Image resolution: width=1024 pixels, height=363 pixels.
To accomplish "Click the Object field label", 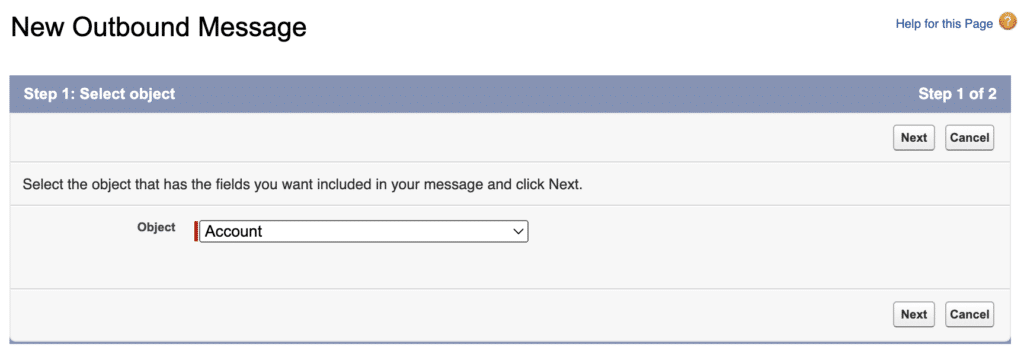I will click(156, 227).
